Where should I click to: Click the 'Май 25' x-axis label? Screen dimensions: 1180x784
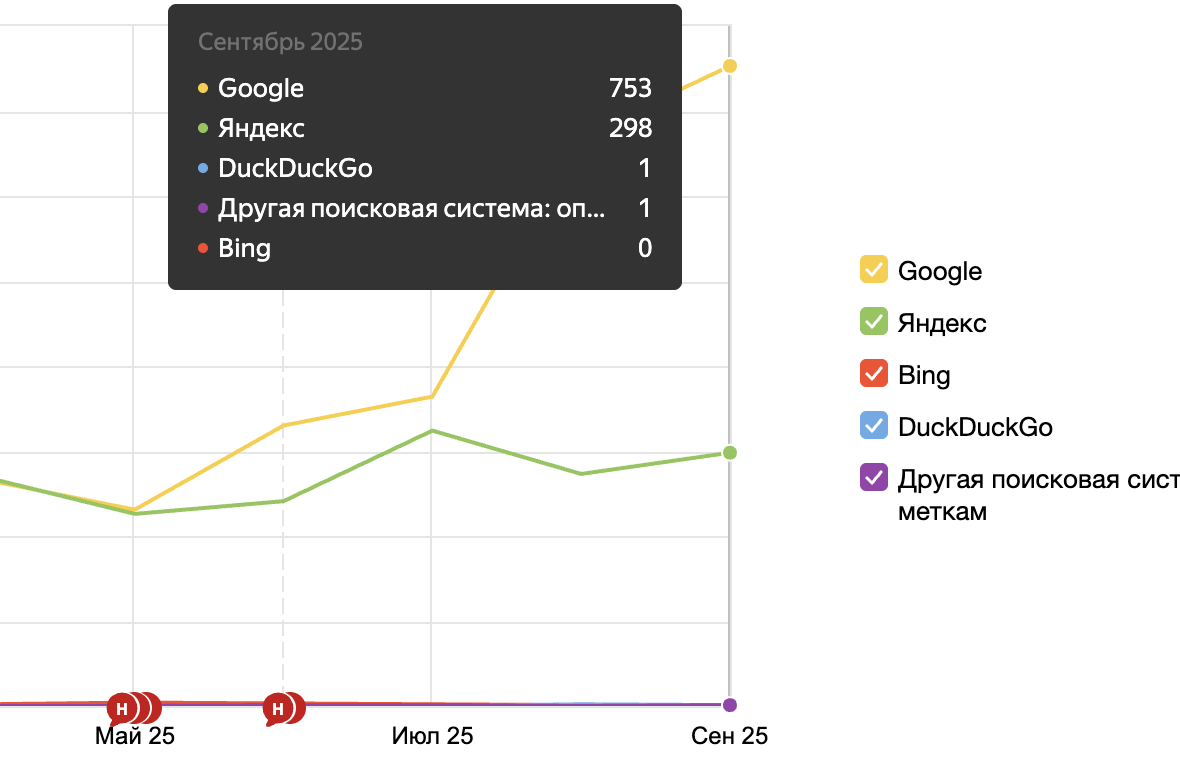point(135,737)
